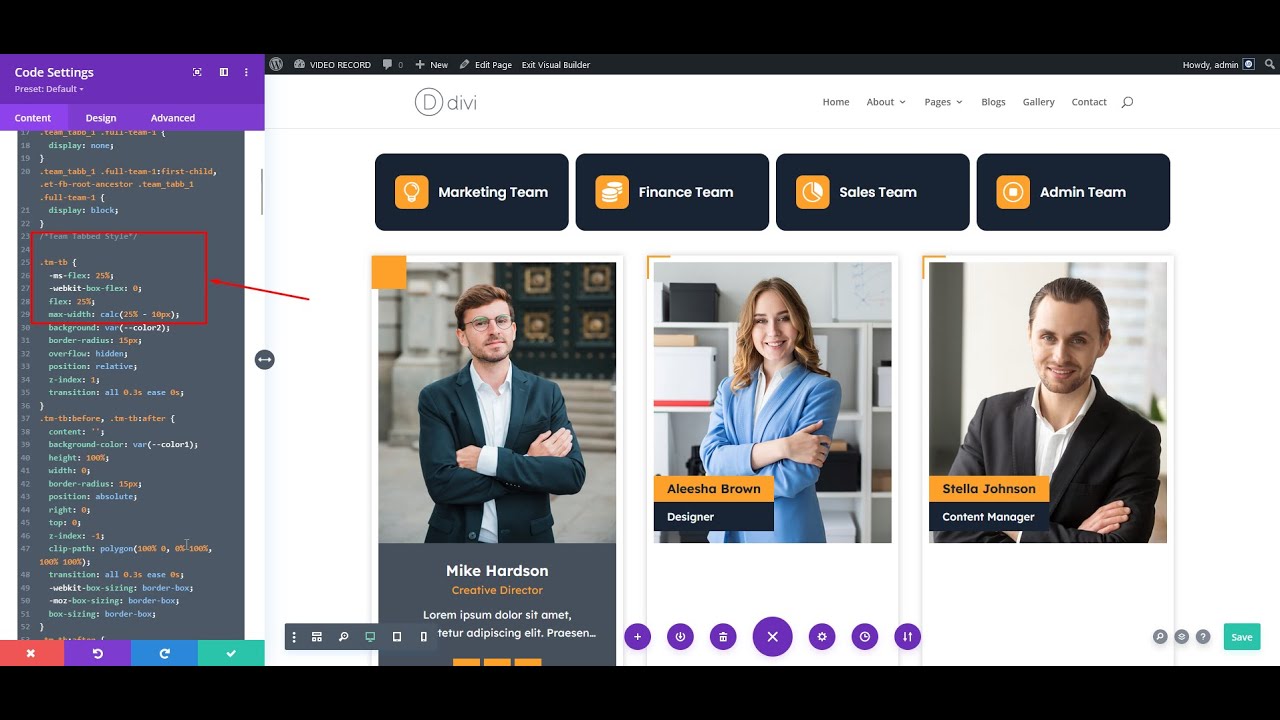Select the Sales Team tab
Viewport: 1280px width, 720px height.
point(873,192)
